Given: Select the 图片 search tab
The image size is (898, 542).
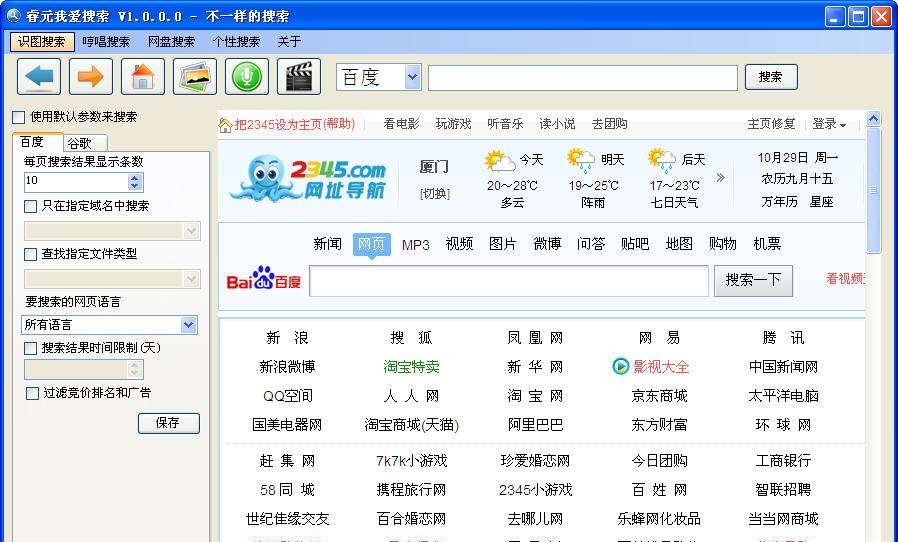Looking at the screenshot, I should [503, 243].
